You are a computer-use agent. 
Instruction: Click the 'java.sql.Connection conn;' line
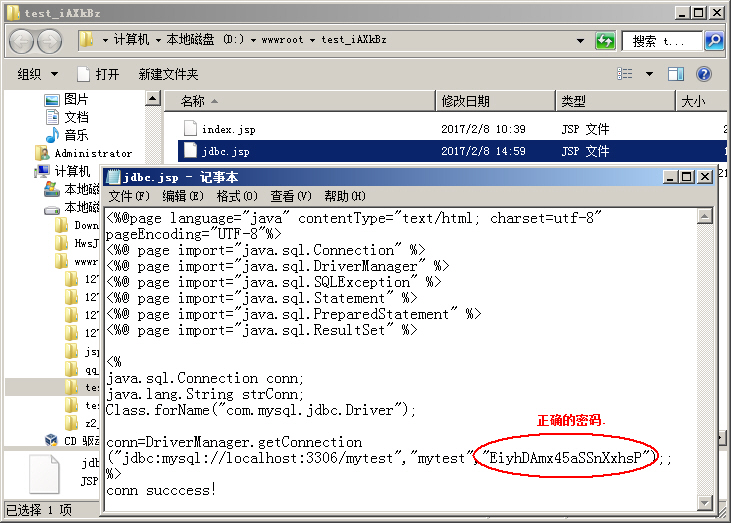click(205, 378)
